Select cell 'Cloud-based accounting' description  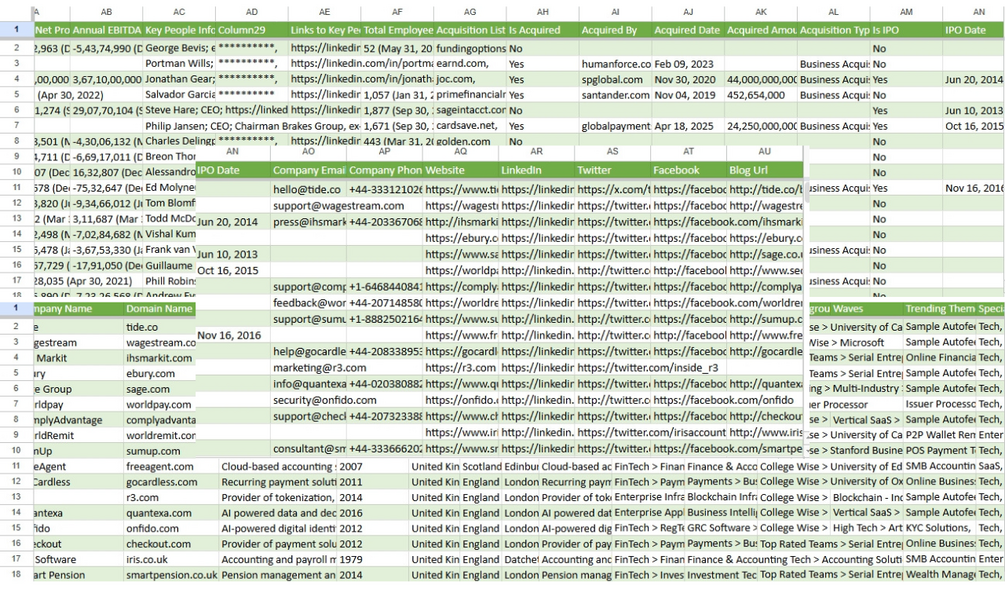click(x=278, y=467)
